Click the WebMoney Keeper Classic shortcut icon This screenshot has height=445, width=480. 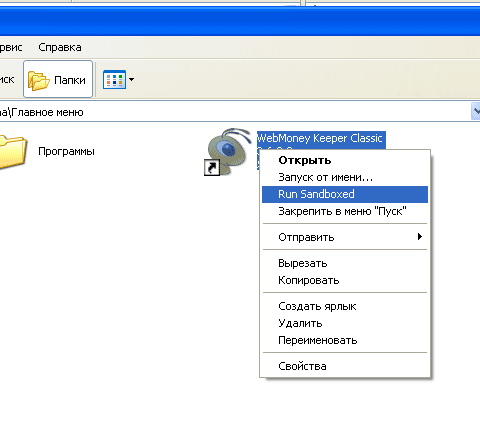point(228,152)
